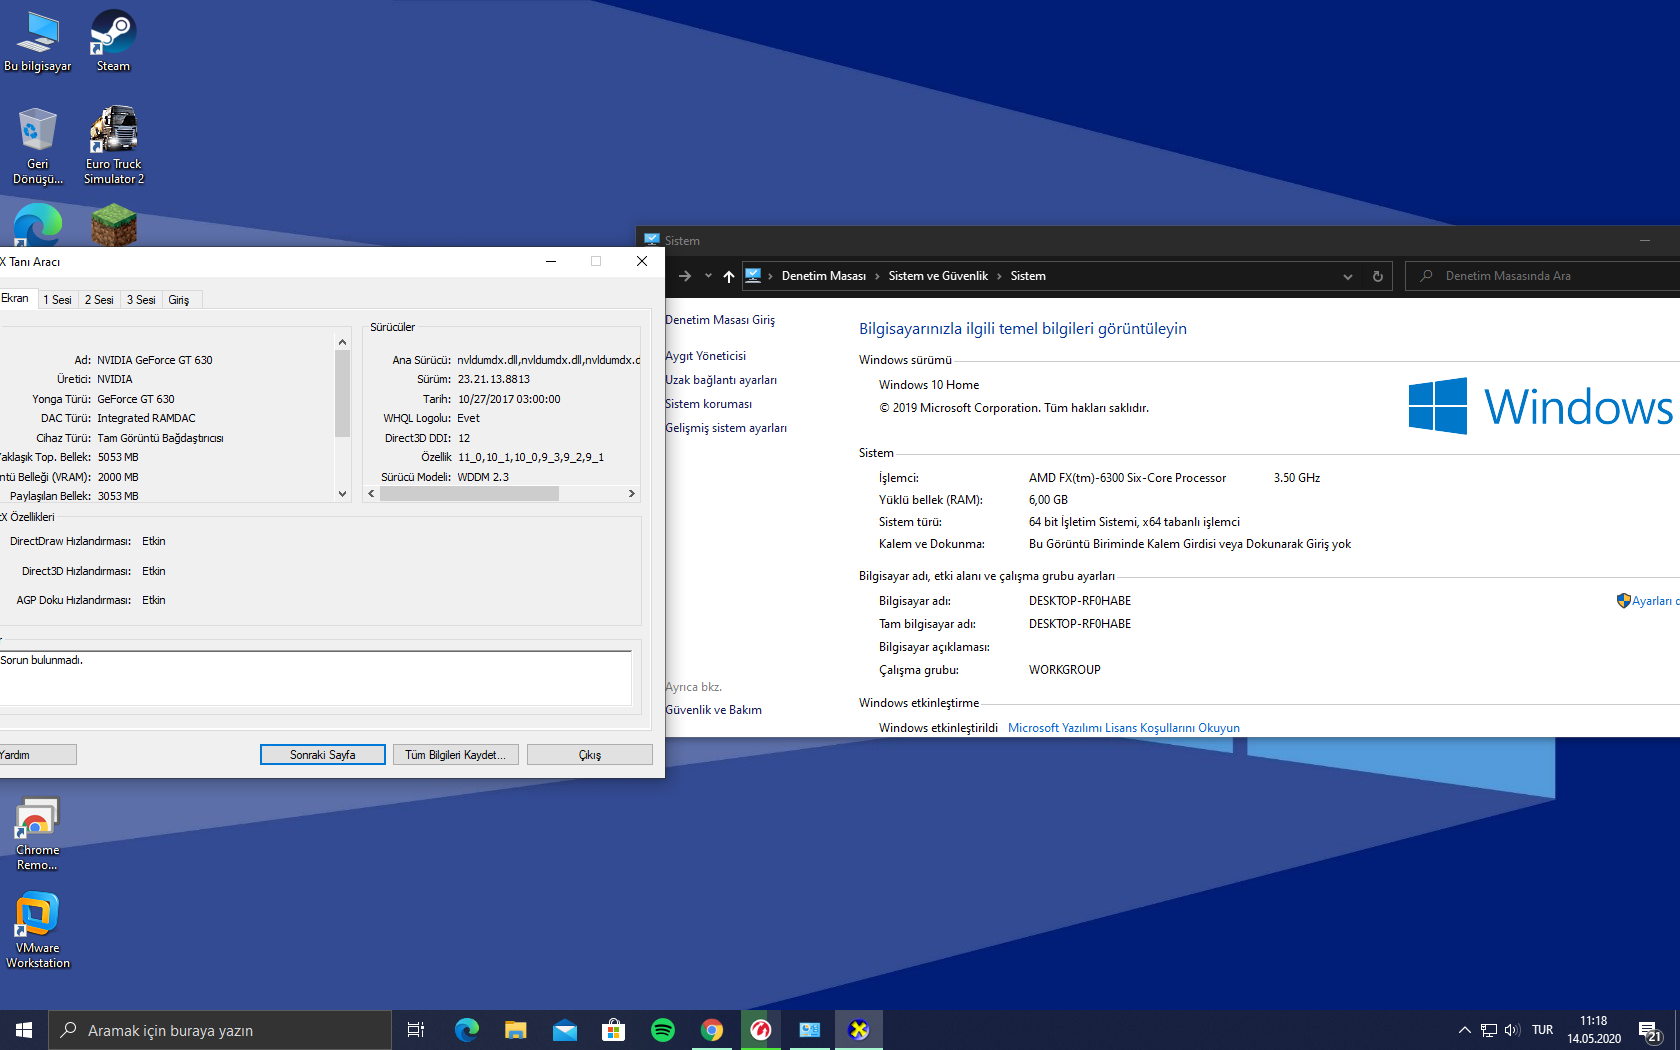Click the Tüm Bilgileri Kaydet button

click(455, 755)
